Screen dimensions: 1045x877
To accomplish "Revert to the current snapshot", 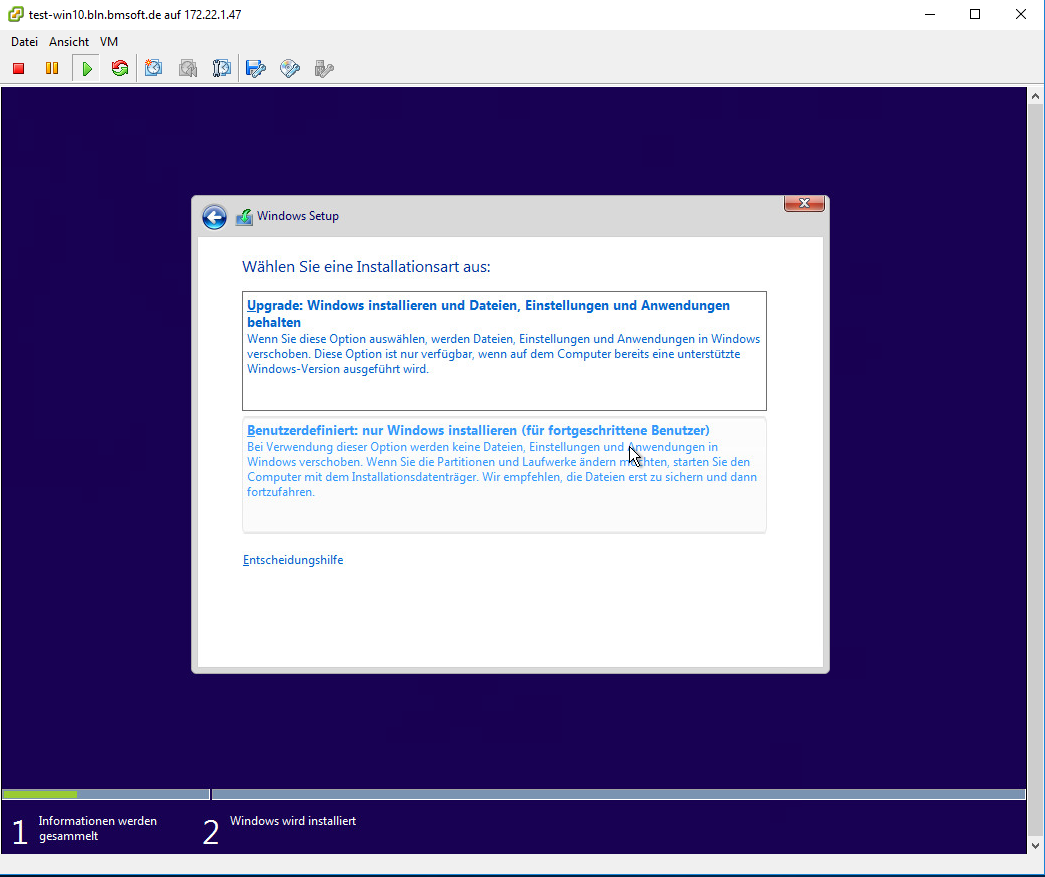I will pos(188,69).
